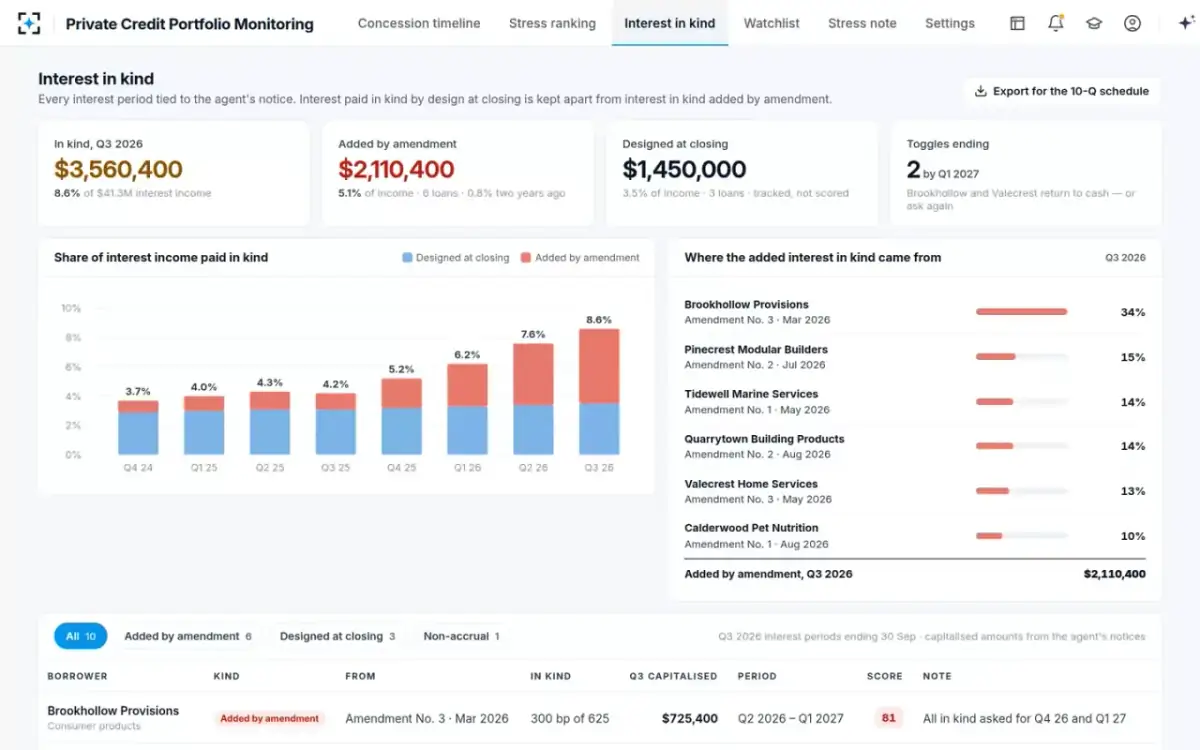Filter by Designed at closing 3
The height and width of the screenshot is (750, 1200).
coord(337,636)
